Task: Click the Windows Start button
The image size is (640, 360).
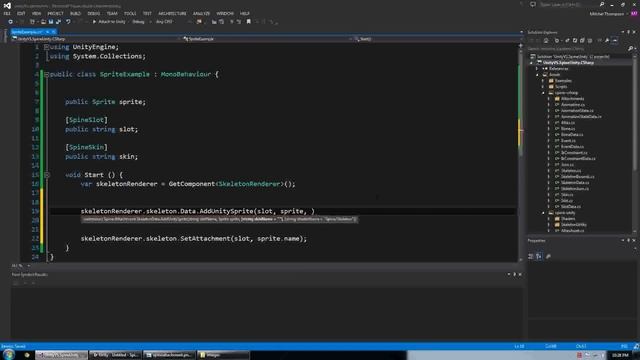Action: 9,354
